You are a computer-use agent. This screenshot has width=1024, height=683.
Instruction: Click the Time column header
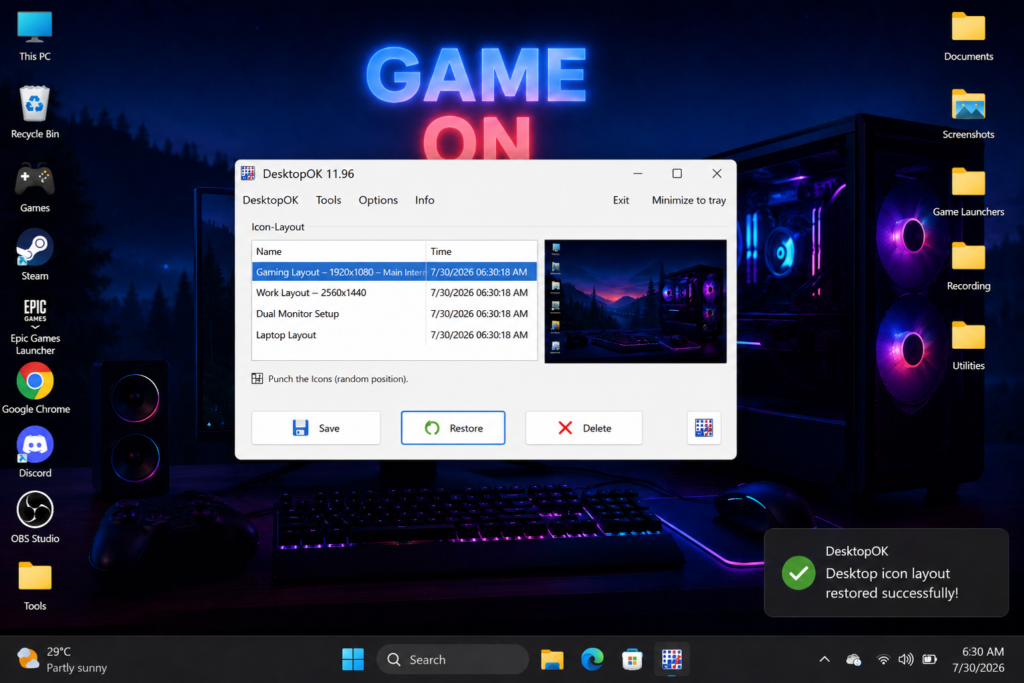(x=482, y=251)
